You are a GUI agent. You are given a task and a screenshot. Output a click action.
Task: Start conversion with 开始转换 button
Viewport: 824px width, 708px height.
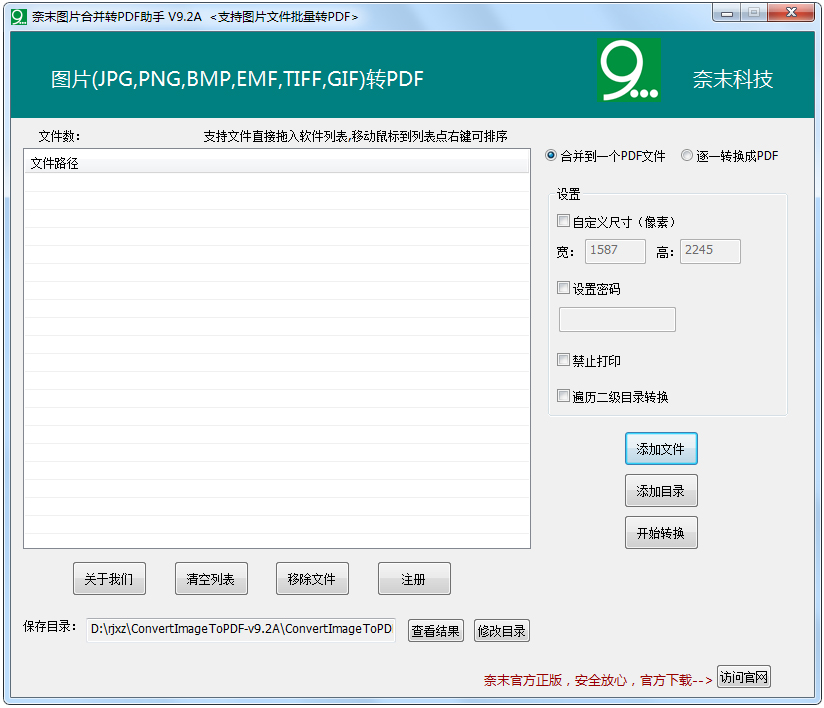(x=661, y=532)
